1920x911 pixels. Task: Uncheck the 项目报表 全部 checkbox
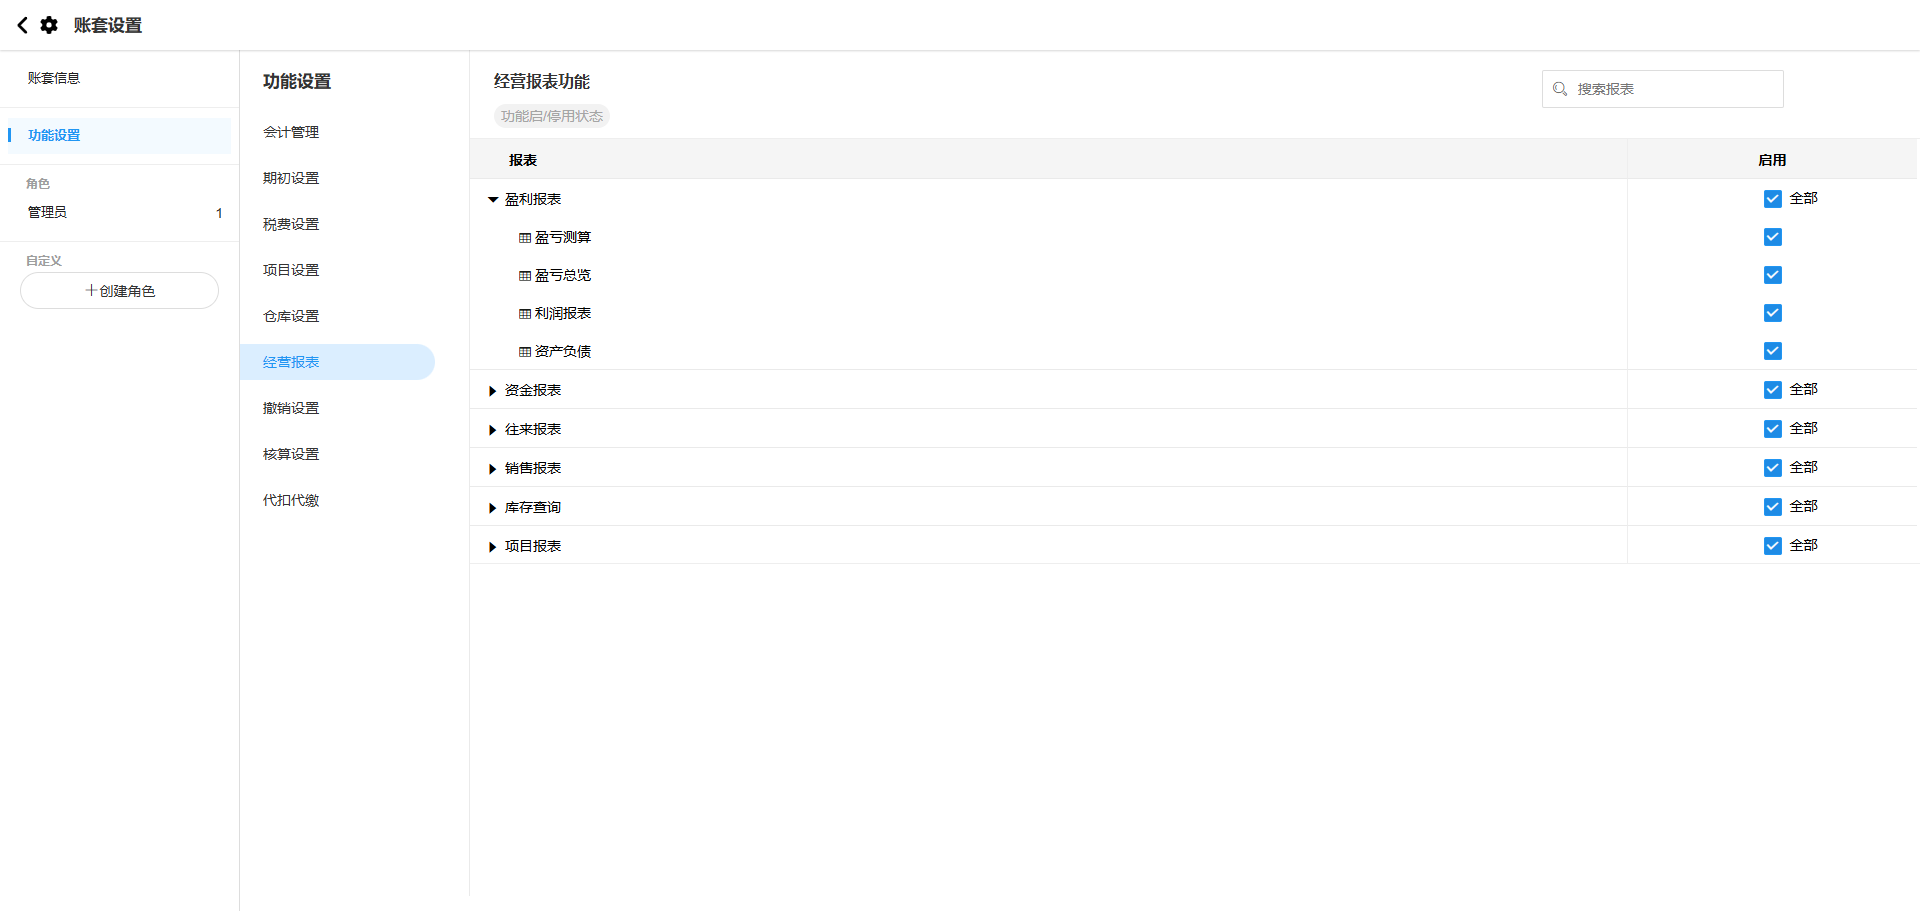pos(1772,546)
